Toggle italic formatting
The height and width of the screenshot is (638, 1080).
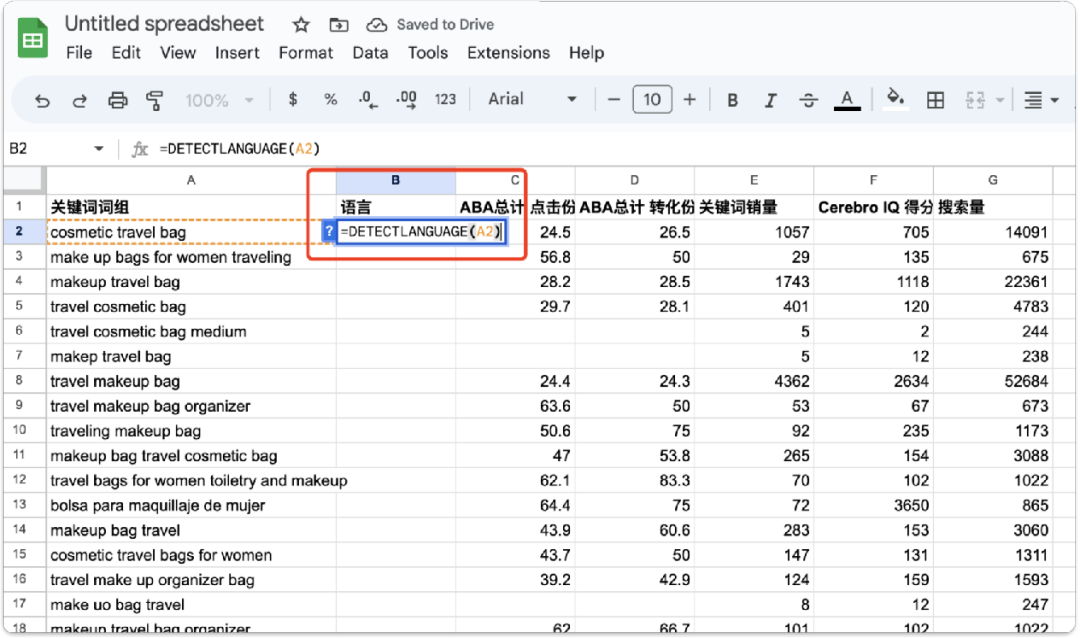coord(771,100)
